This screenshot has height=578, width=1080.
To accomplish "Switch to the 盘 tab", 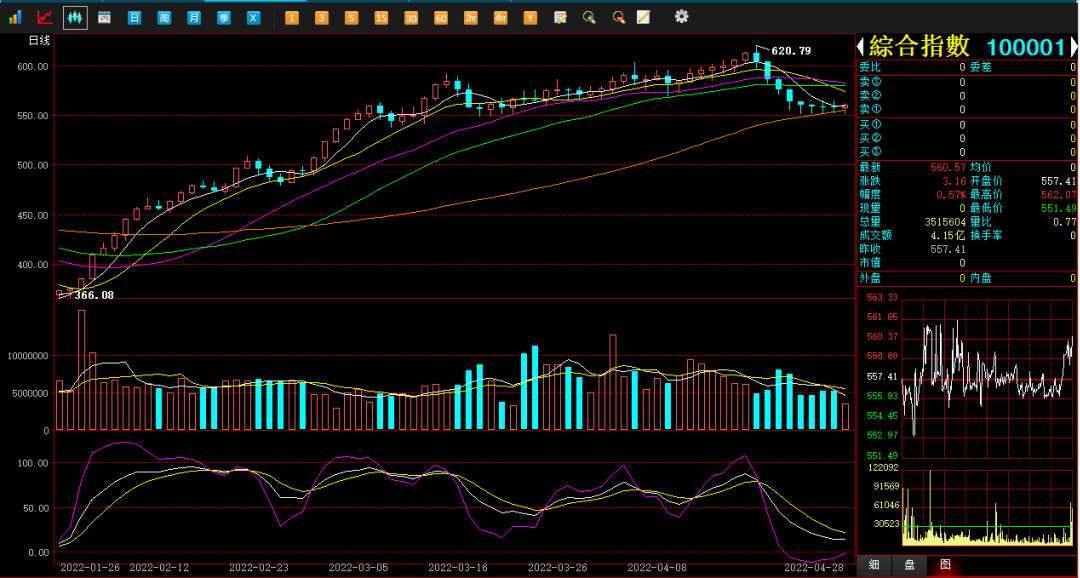I will pyautogui.click(x=909, y=565).
